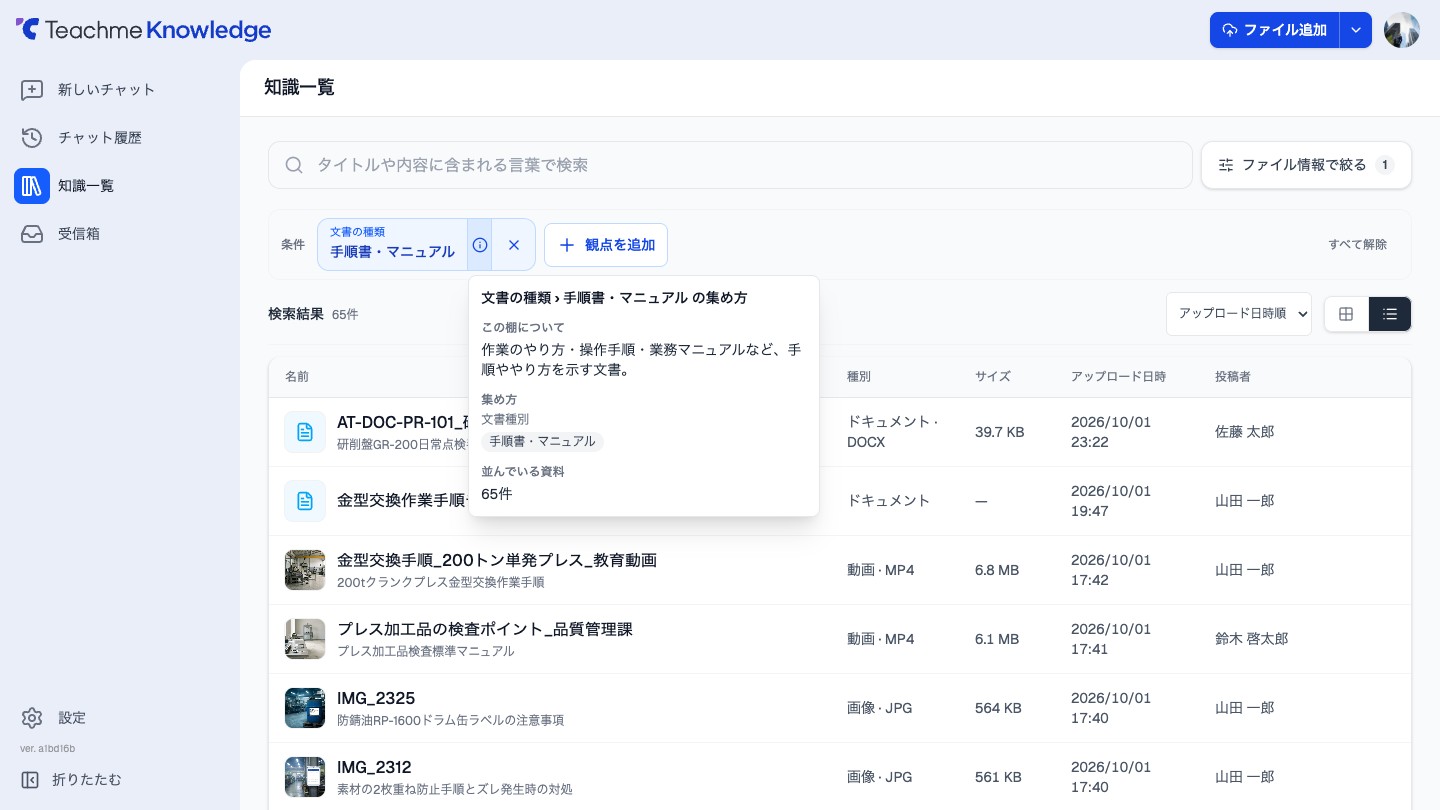
Task: Click the search input field
Action: [730, 165]
